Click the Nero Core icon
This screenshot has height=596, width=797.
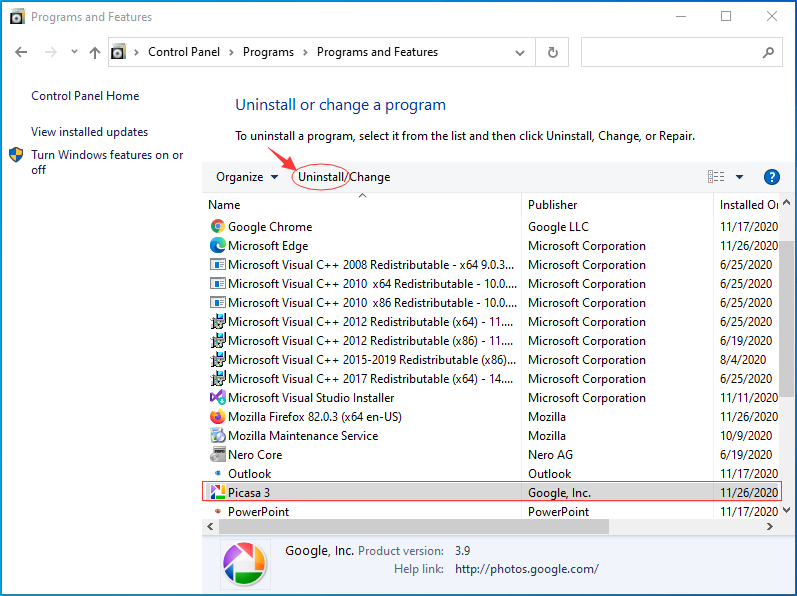pyautogui.click(x=218, y=454)
